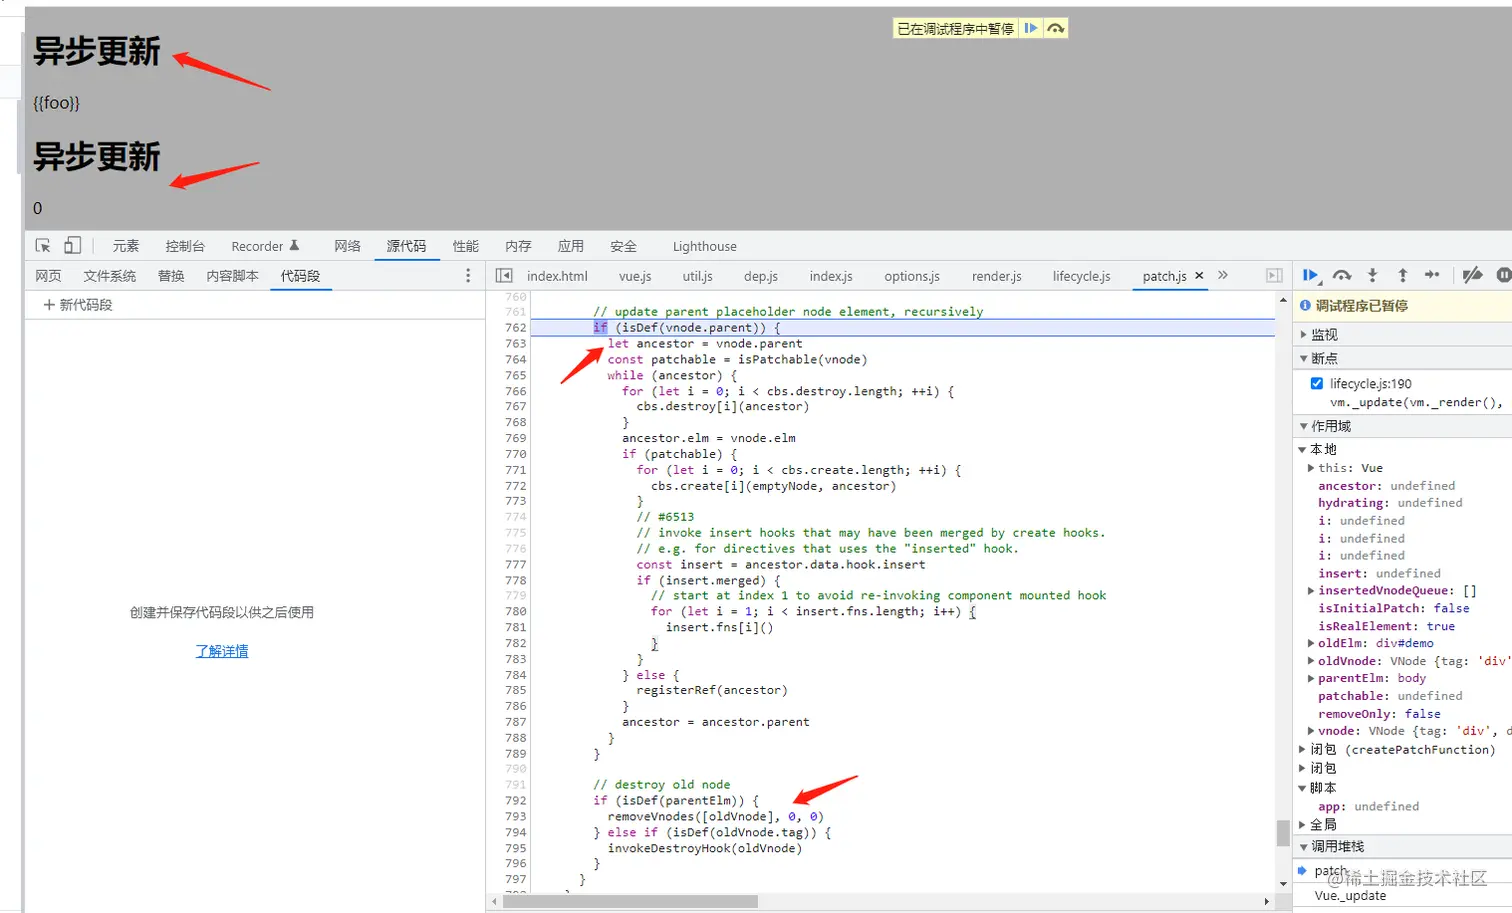Open the 控制台 Console tab

pyautogui.click(x=185, y=246)
